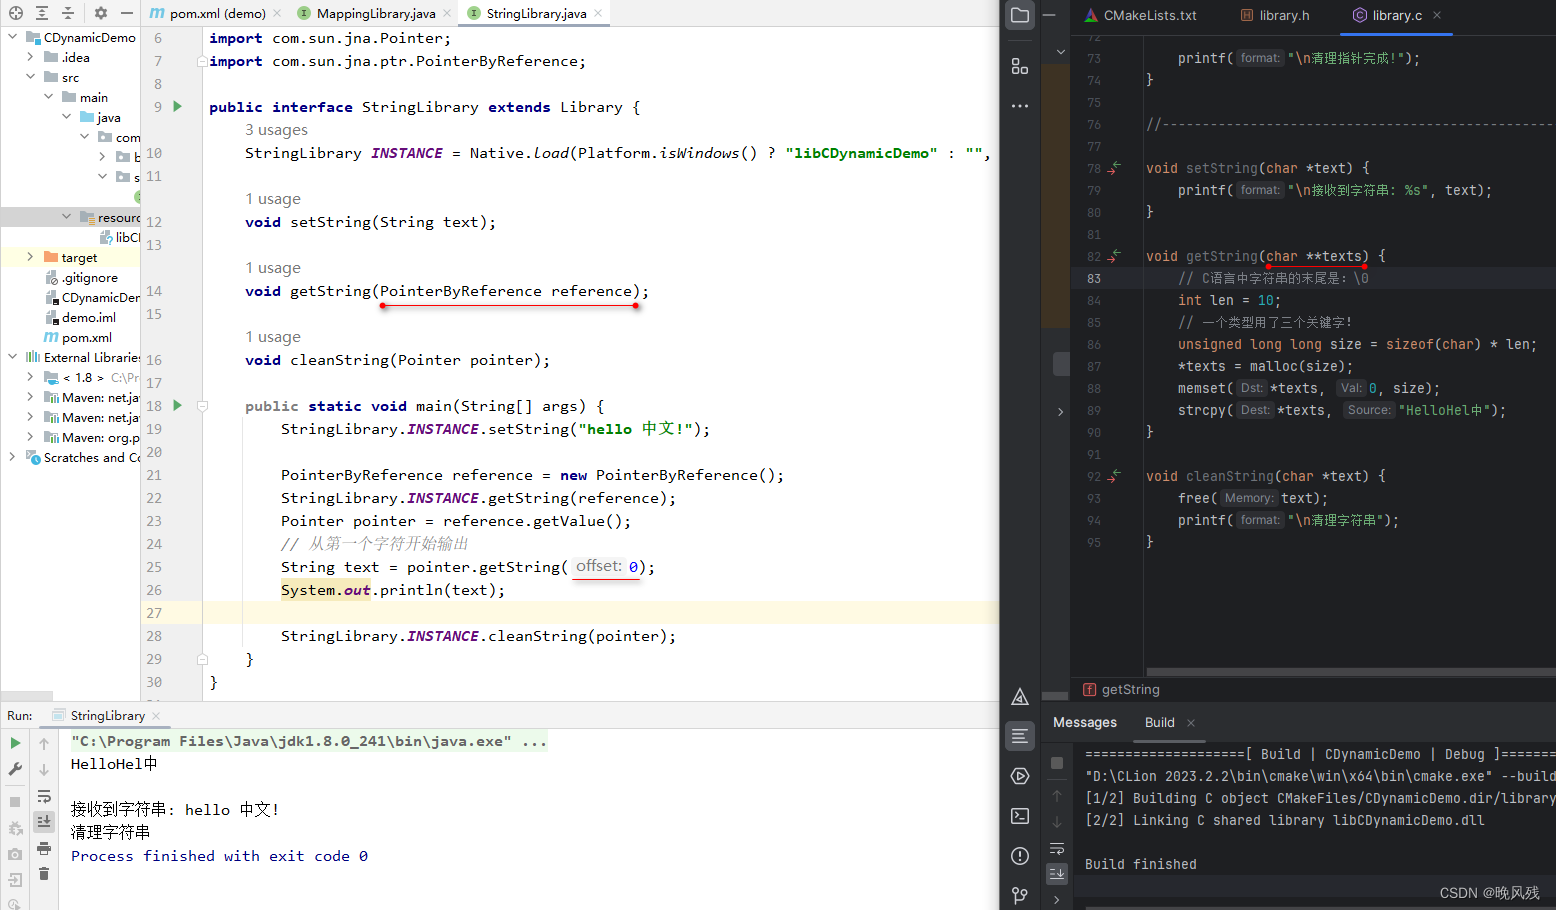Close the StringLibrary Run tab

(x=156, y=716)
